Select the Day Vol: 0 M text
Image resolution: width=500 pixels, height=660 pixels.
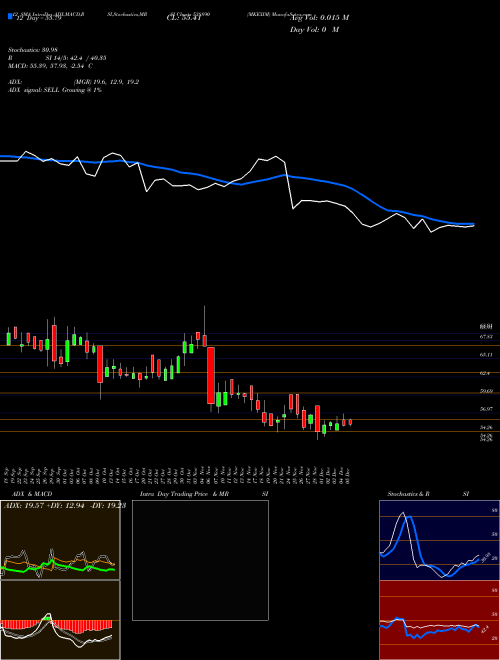pyautogui.click(x=314, y=30)
